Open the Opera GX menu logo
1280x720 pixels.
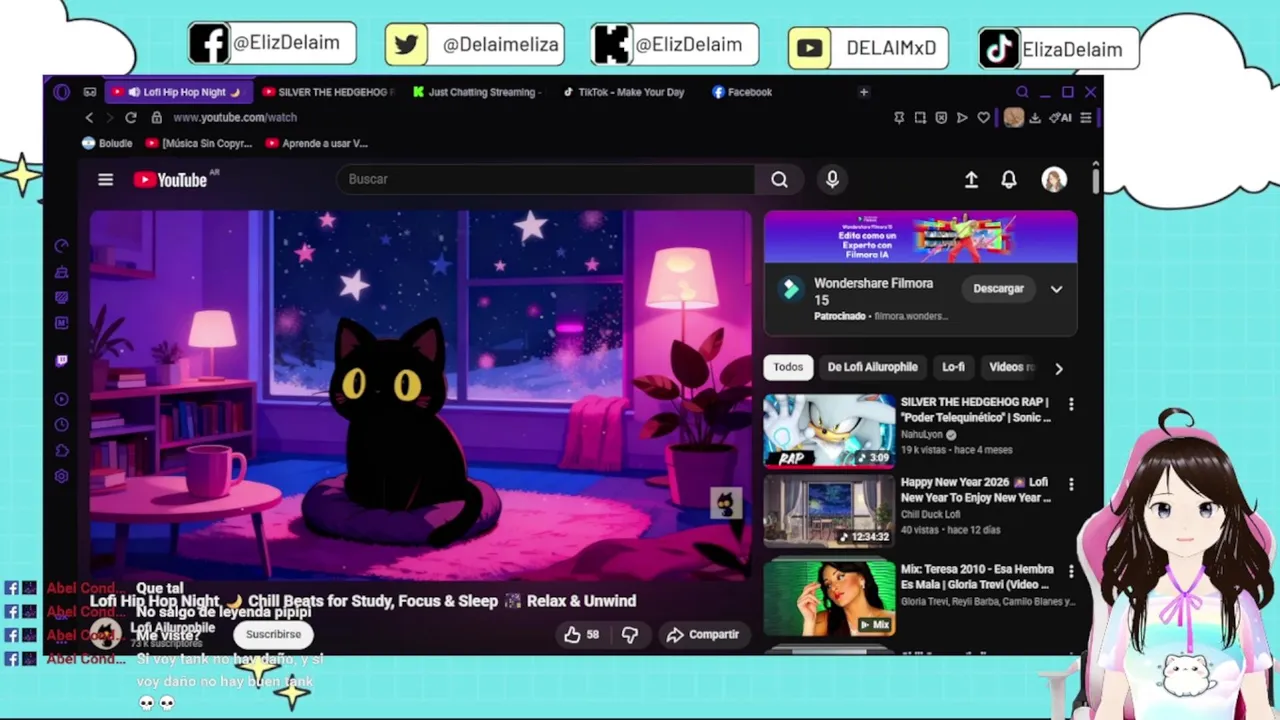[x=62, y=92]
